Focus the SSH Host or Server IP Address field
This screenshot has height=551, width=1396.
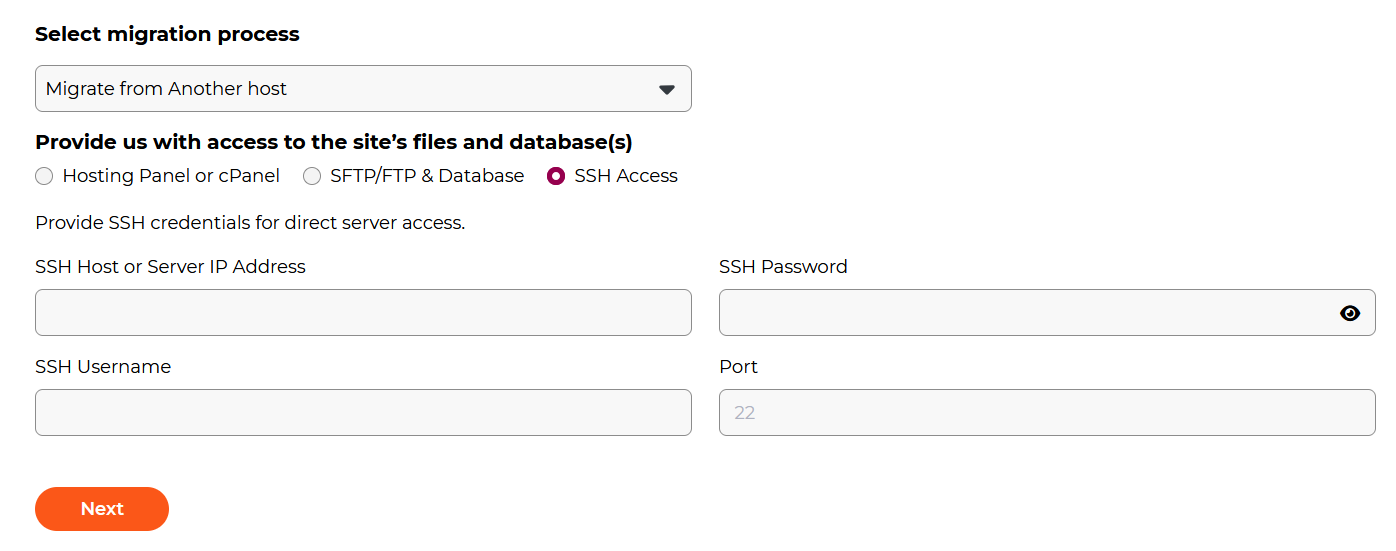point(363,313)
